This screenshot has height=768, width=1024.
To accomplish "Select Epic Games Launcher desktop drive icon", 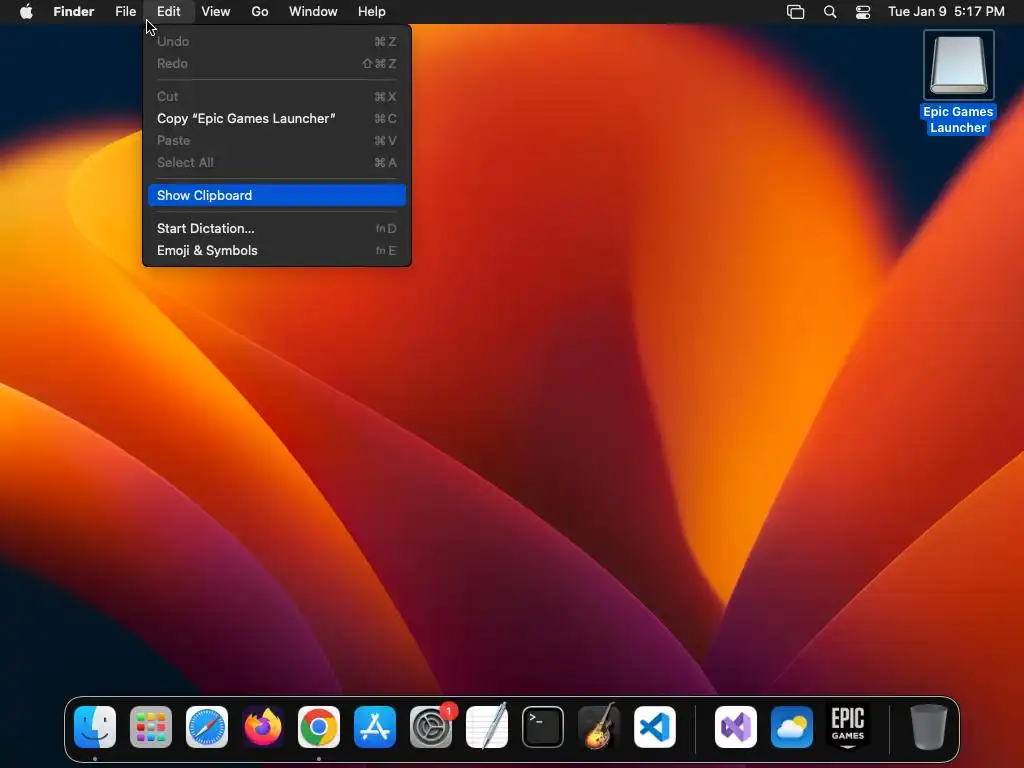I will (x=959, y=65).
